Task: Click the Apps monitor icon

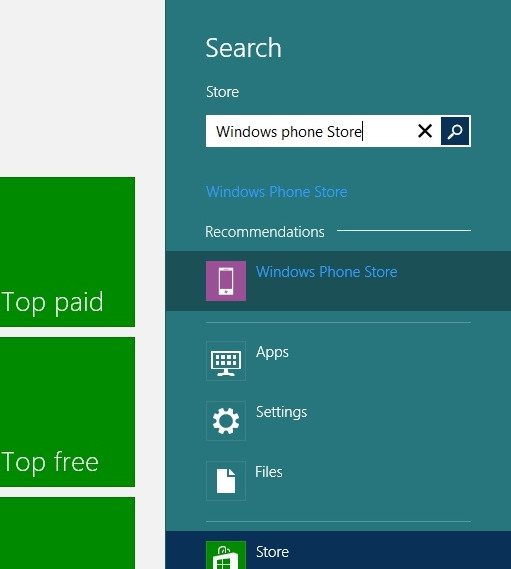Action: coord(226,361)
